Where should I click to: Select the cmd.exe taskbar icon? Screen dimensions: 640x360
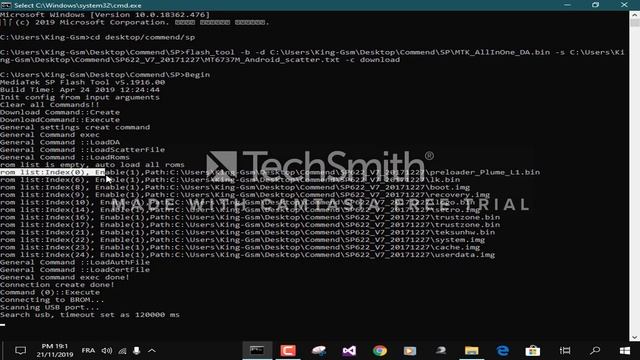[x=257, y=351]
